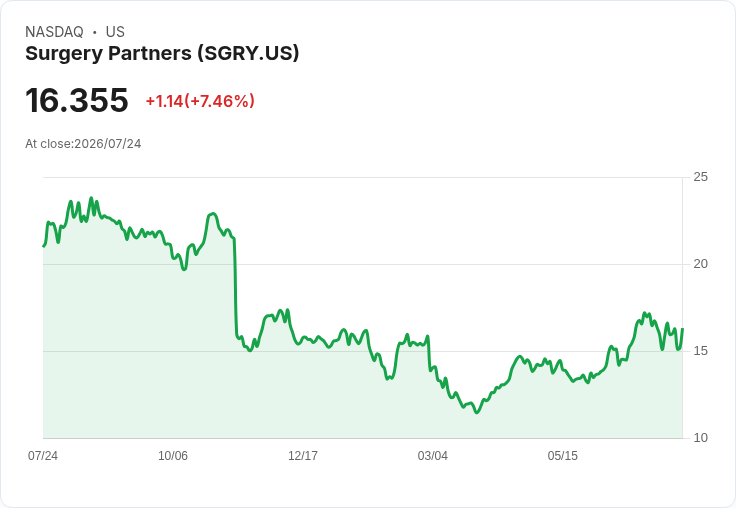
Task: Select the 10/06 x-axis date label
Action: (x=173, y=455)
